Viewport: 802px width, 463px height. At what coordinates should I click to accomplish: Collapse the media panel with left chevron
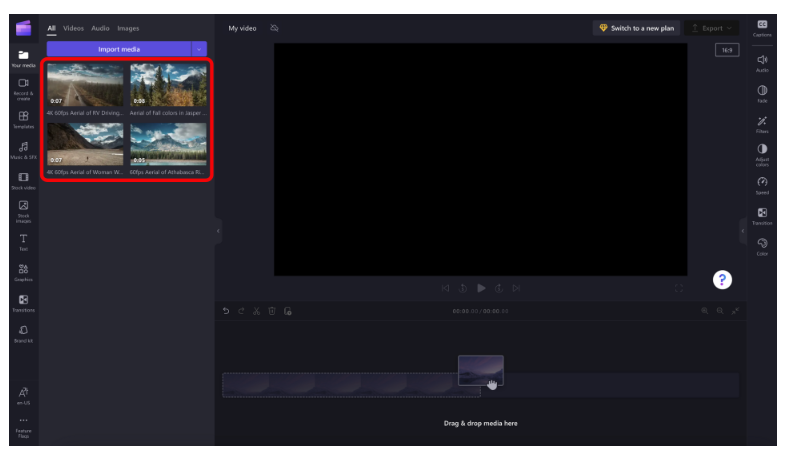tap(218, 231)
